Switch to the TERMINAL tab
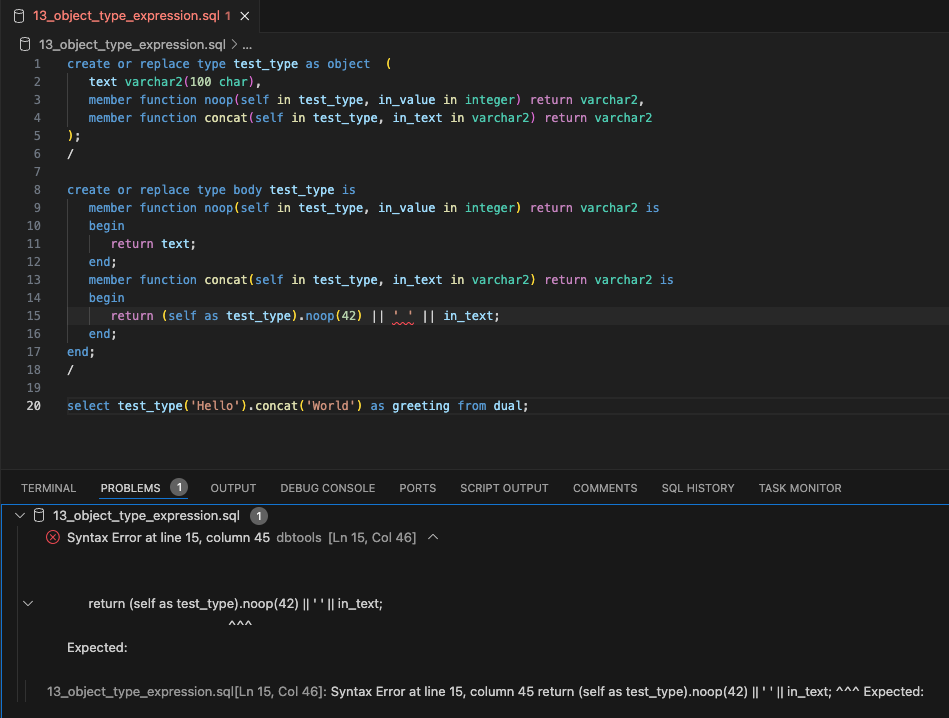 click(x=48, y=488)
